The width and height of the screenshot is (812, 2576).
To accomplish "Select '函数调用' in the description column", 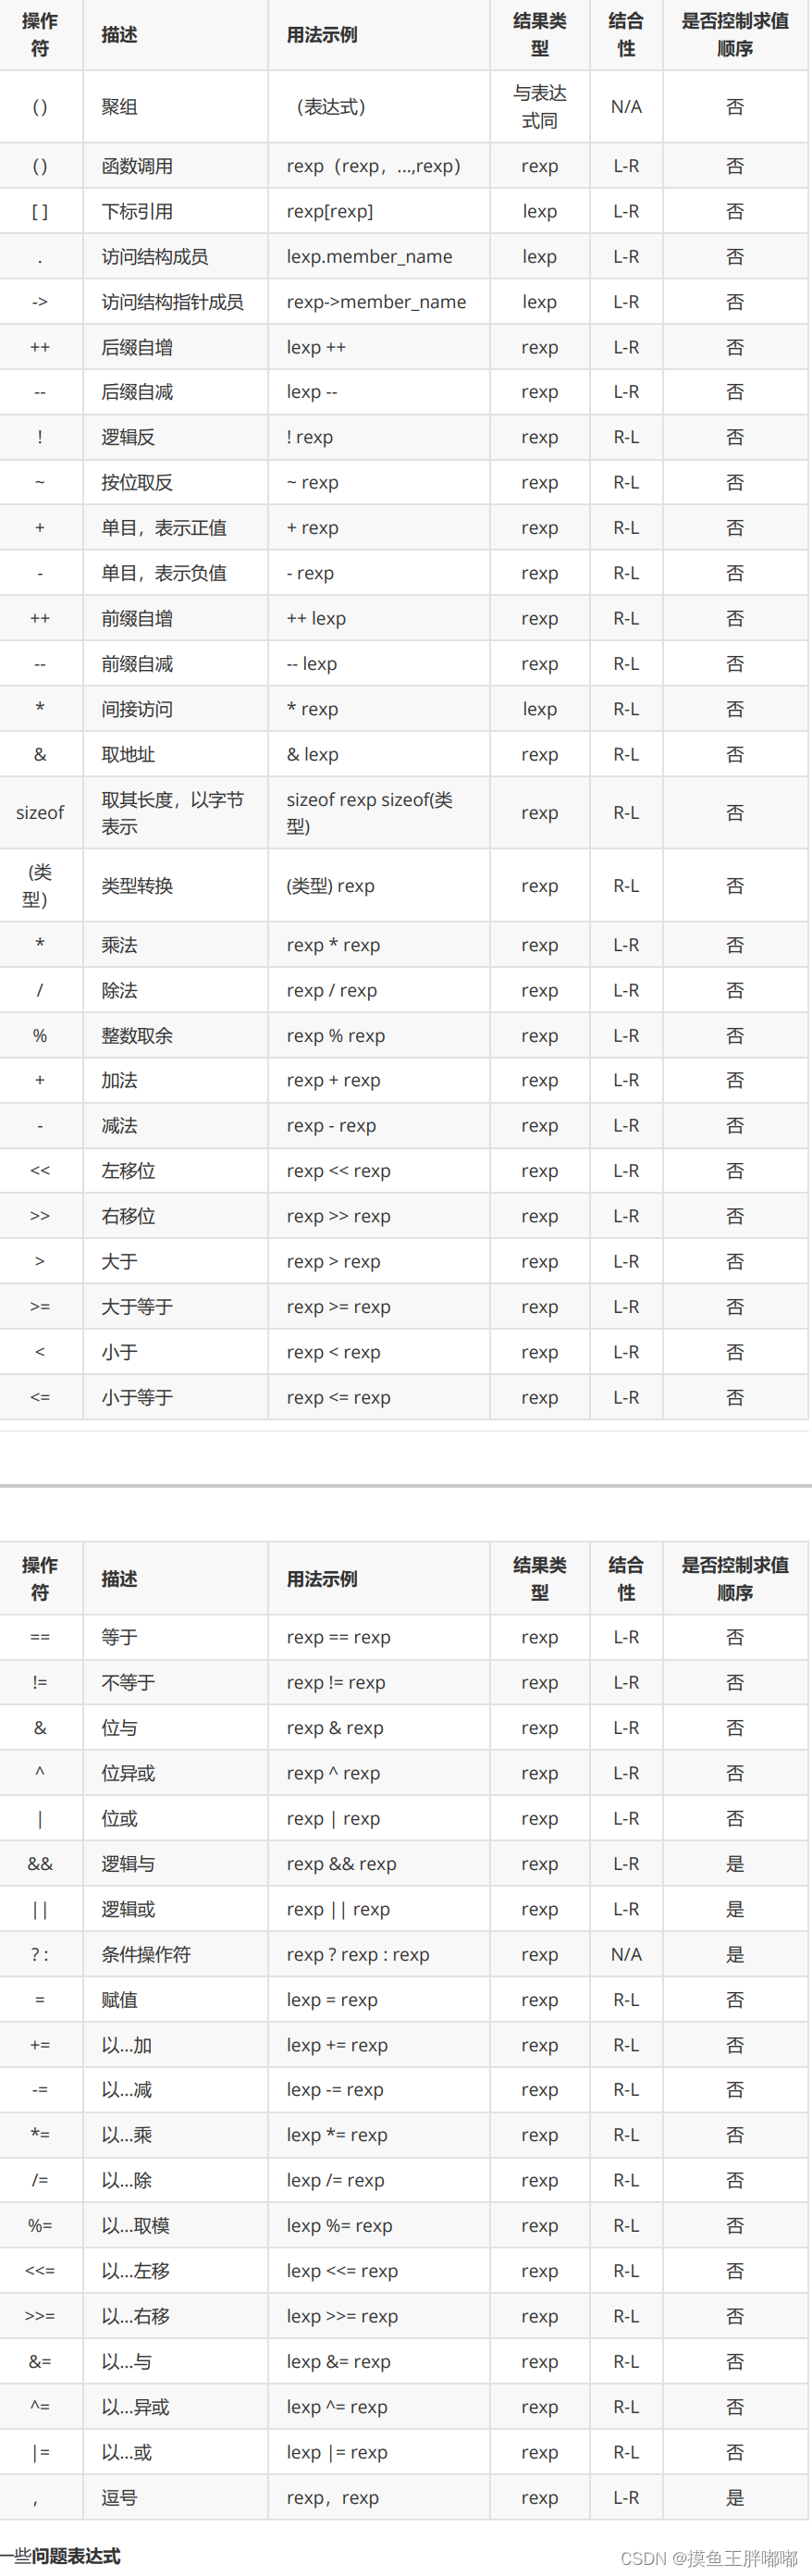I will pos(137,166).
